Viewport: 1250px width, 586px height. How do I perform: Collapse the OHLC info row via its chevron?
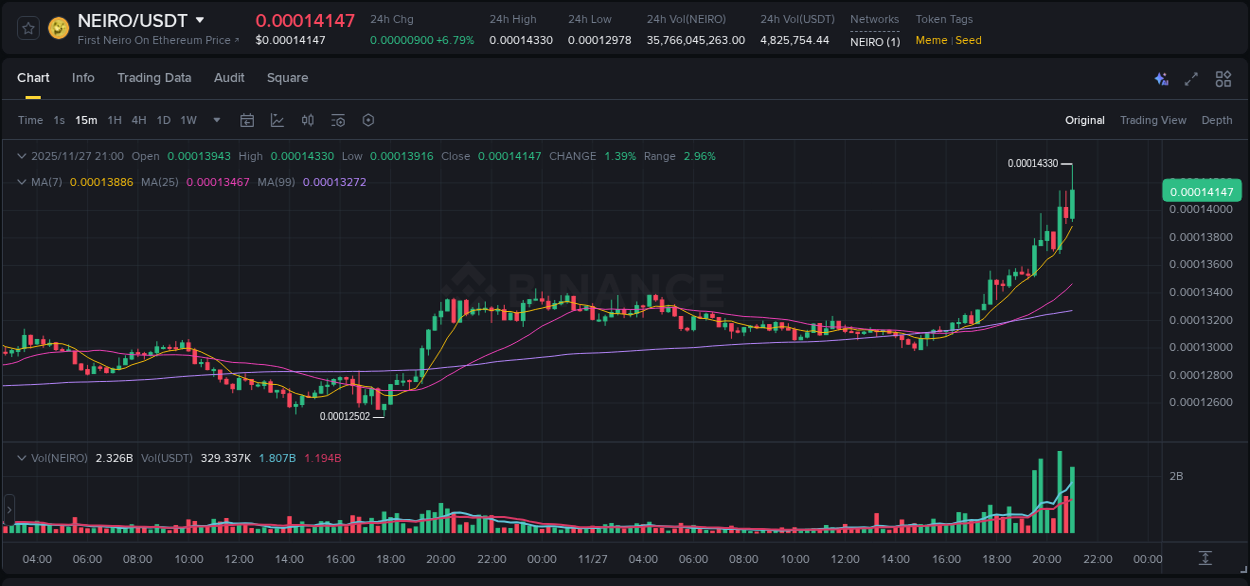coord(22,156)
